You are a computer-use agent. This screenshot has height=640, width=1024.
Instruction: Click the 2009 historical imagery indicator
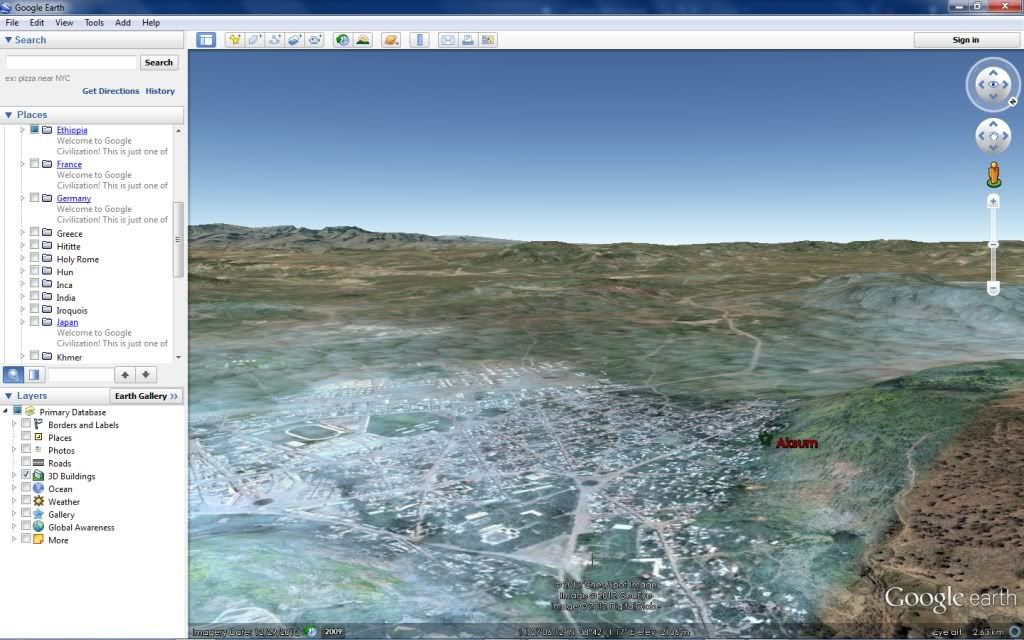[x=333, y=632]
